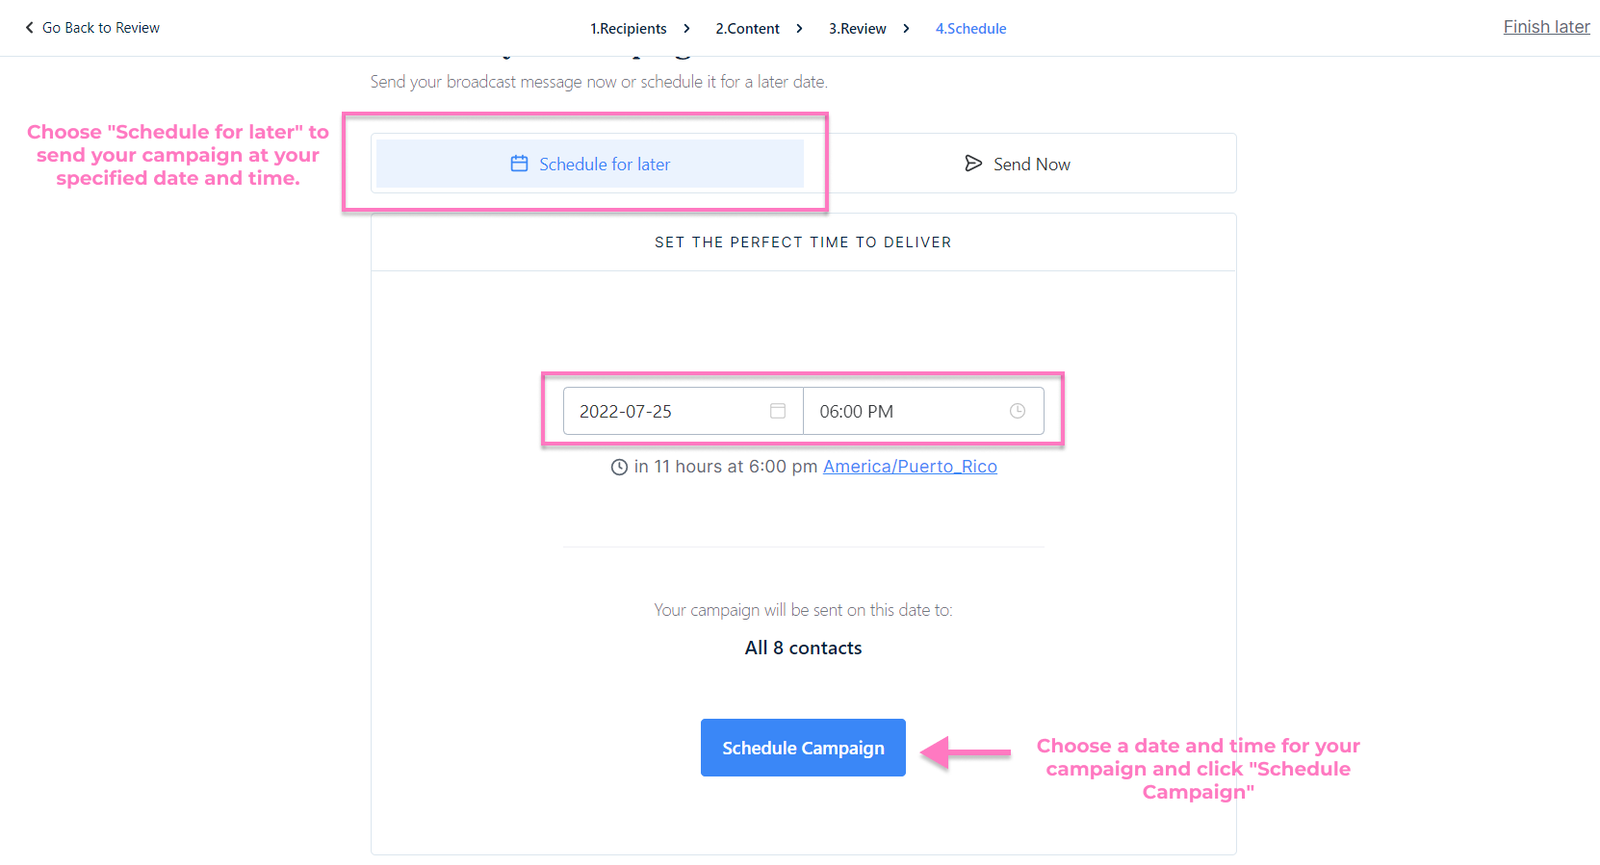Open the time picker clock icon

click(x=1017, y=411)
